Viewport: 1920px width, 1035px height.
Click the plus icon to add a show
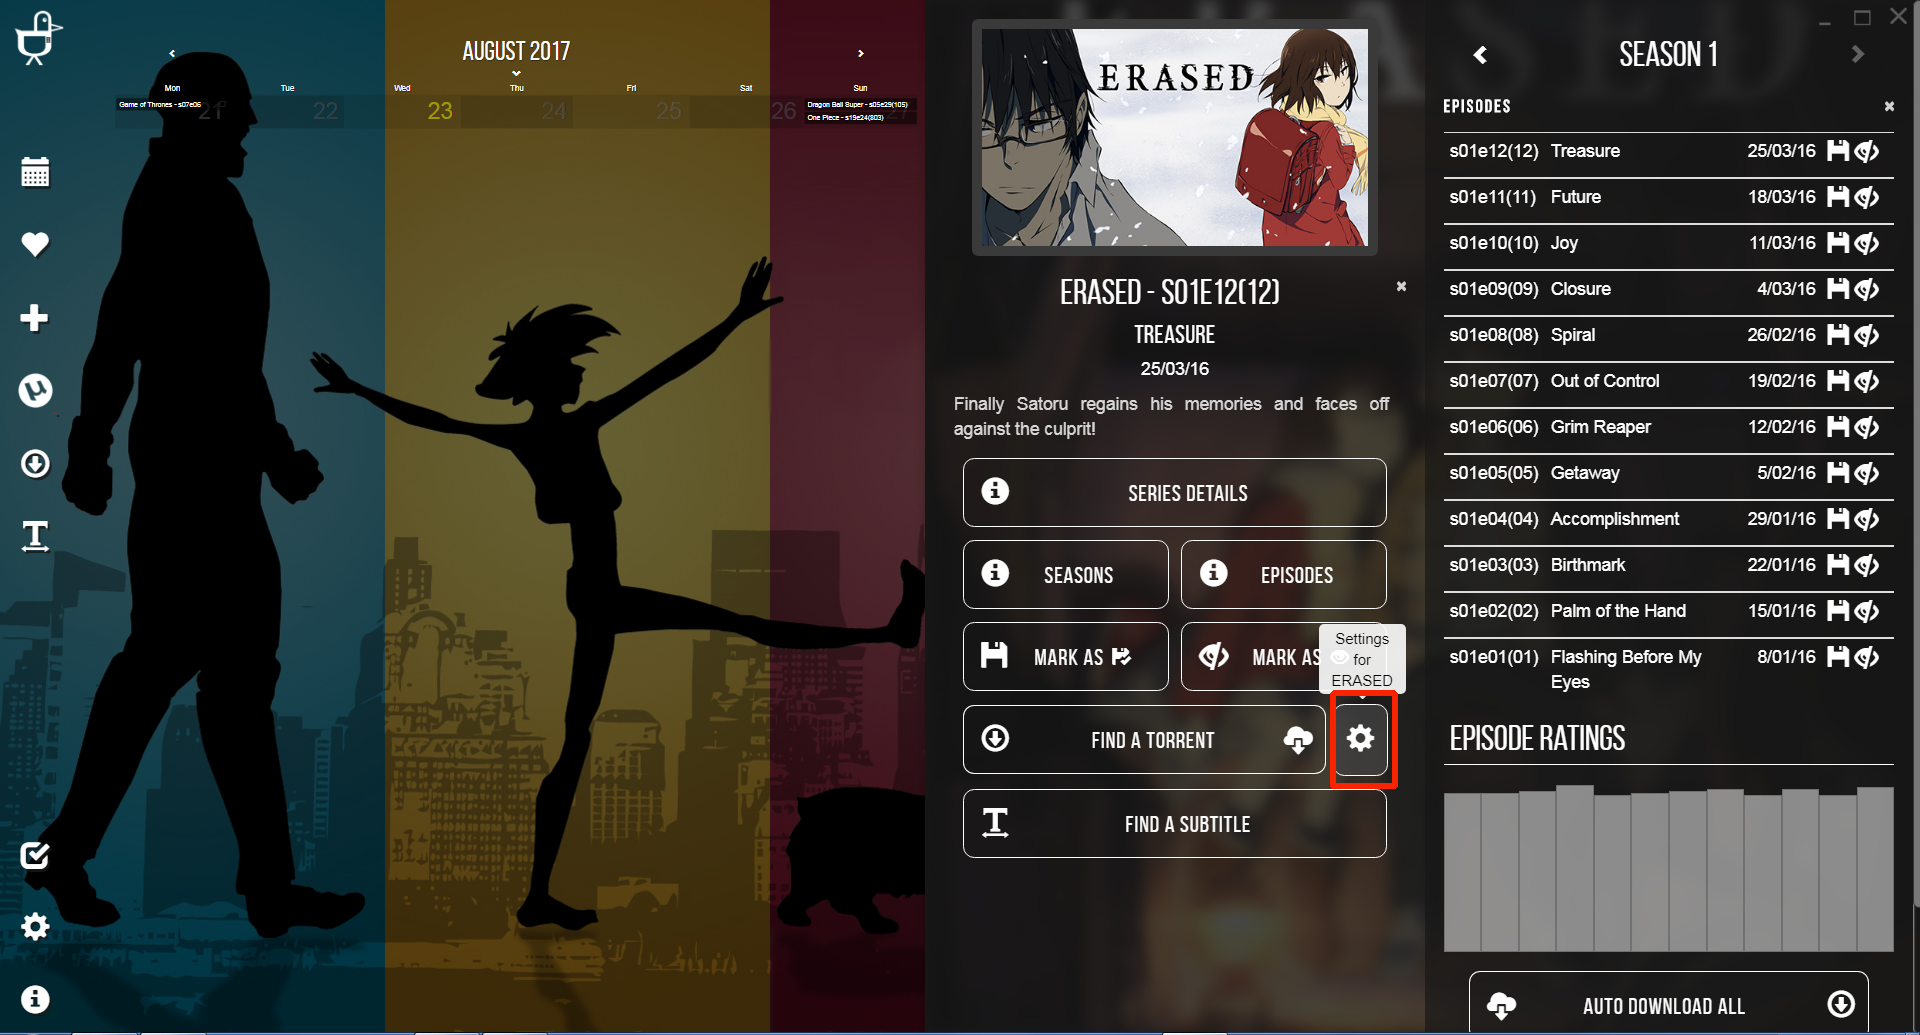tap(35, 318)
